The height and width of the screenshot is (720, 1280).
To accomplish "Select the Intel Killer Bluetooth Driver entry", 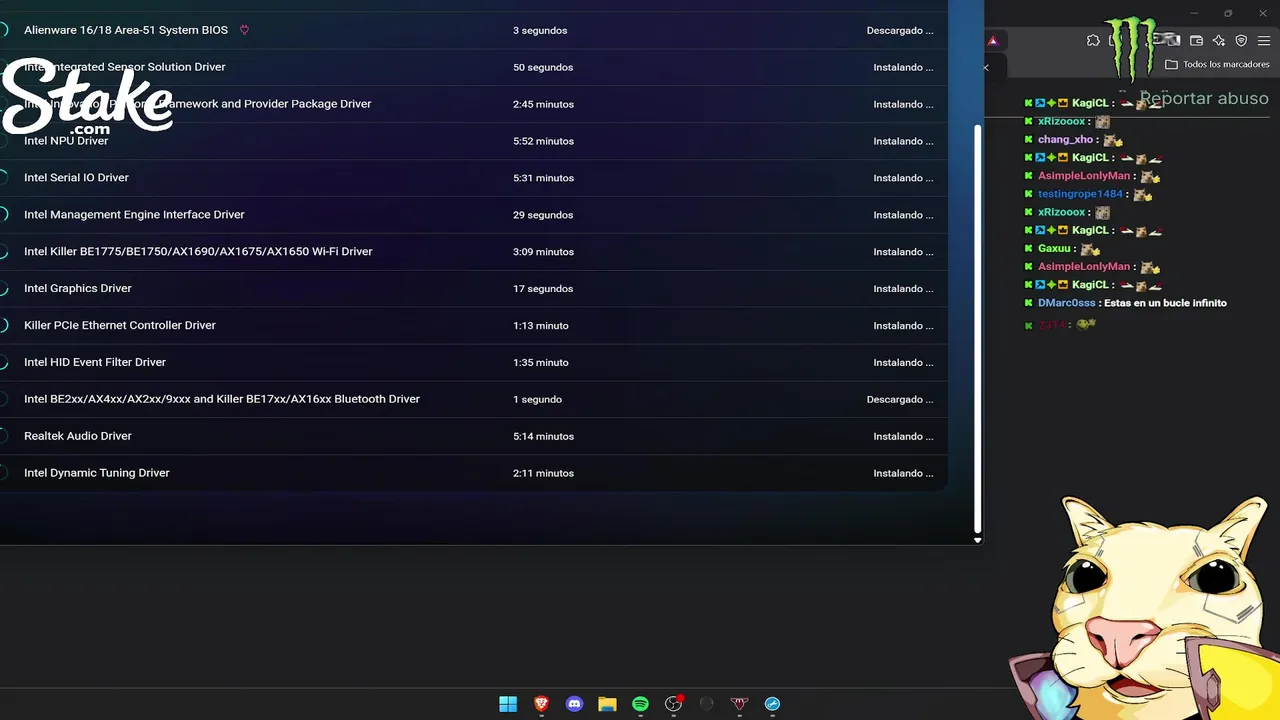I will pos(473,399).
